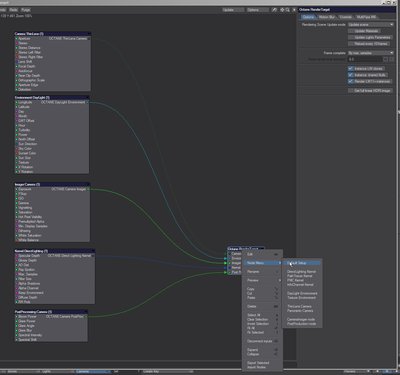Screen dimensions: 400x375
Task: Switch to the Motion Blur tab
Action: pyautogui.click(x=327, y=17)
